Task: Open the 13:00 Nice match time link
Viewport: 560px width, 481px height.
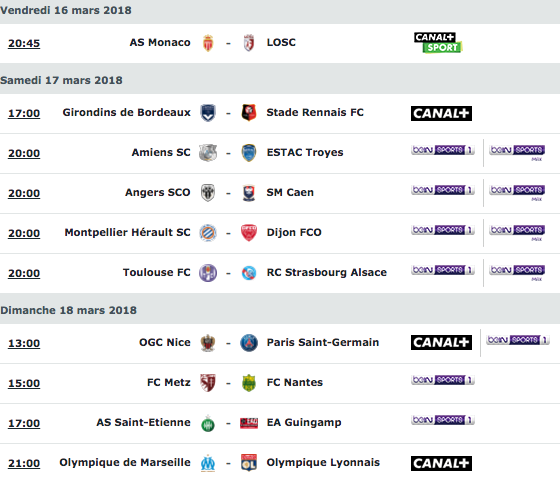Action: point(24,343)
